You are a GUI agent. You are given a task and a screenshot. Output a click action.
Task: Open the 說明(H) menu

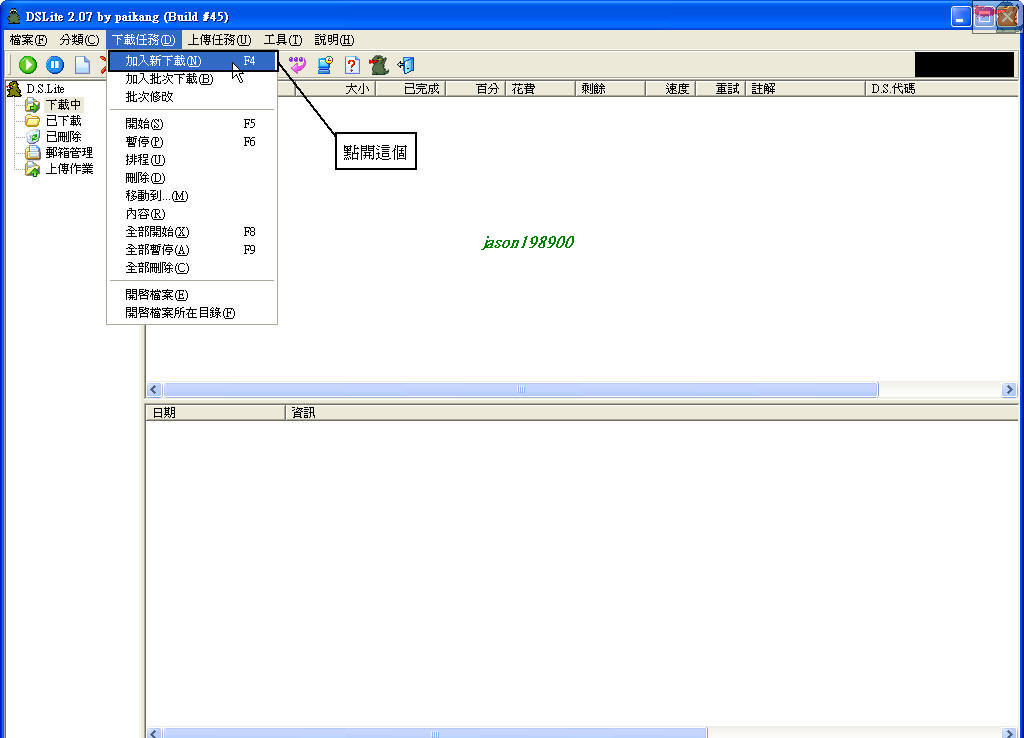pos(334,40)
